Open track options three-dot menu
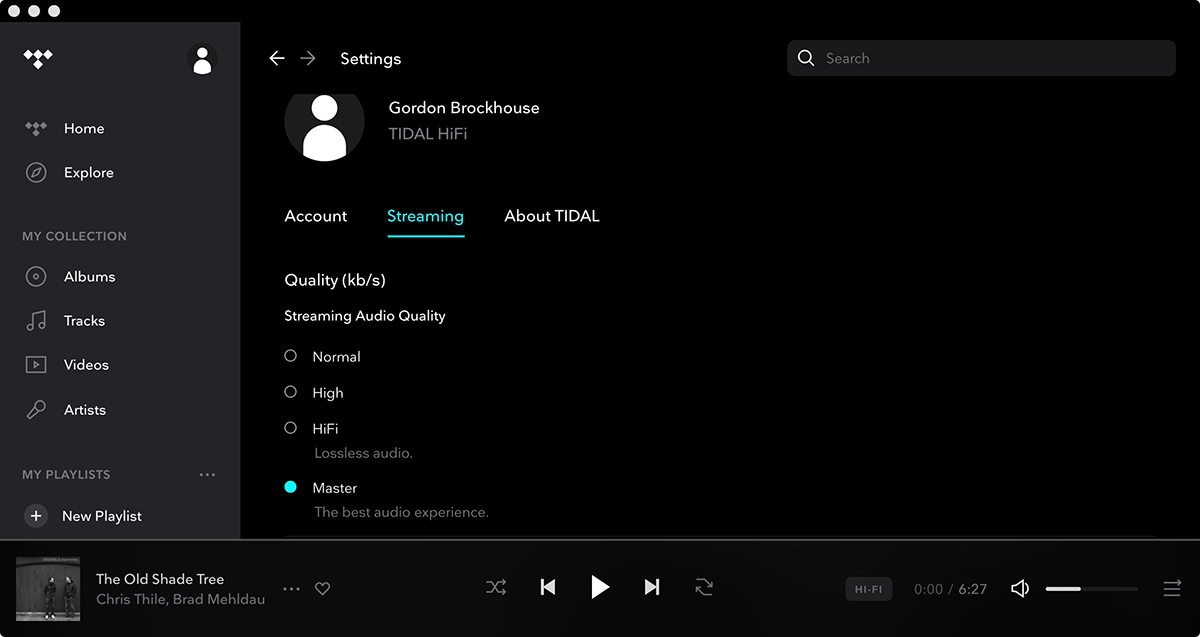The height and width of the screenshot is (637, 1200). 291,589
